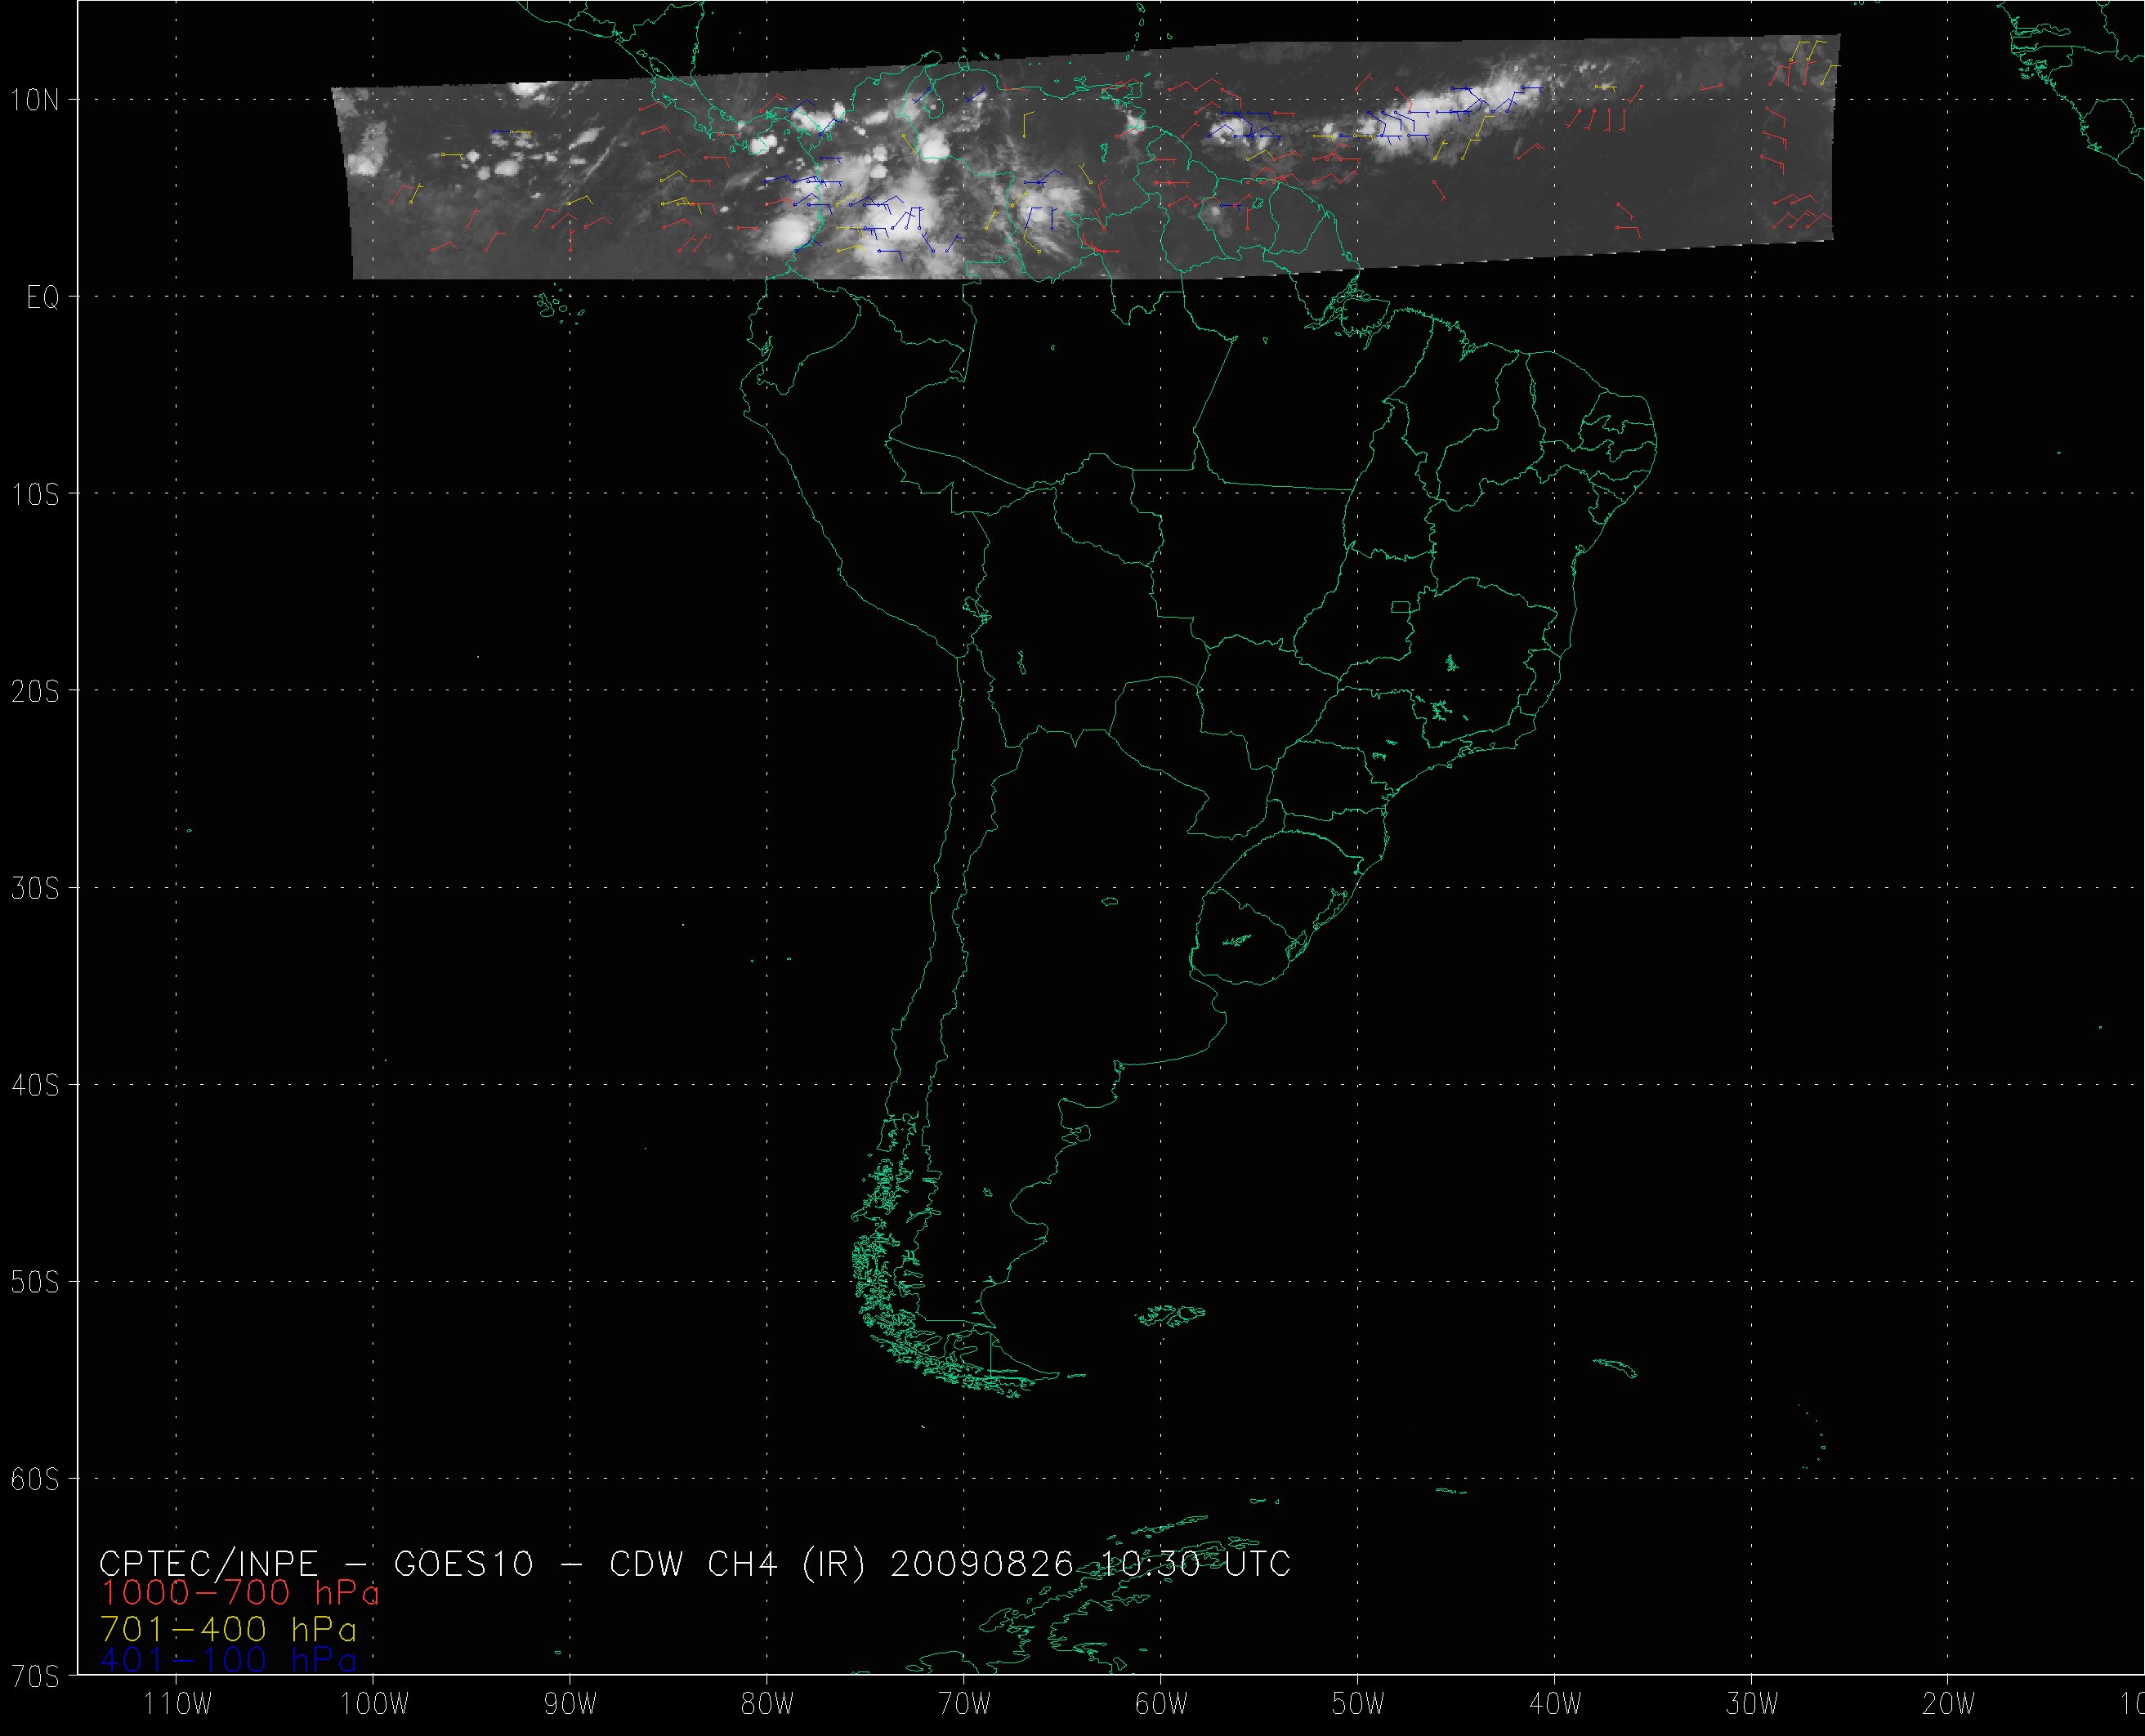Click the 110W longitude axis label
The image size is (2145, 1736).
pos(177,1704)
